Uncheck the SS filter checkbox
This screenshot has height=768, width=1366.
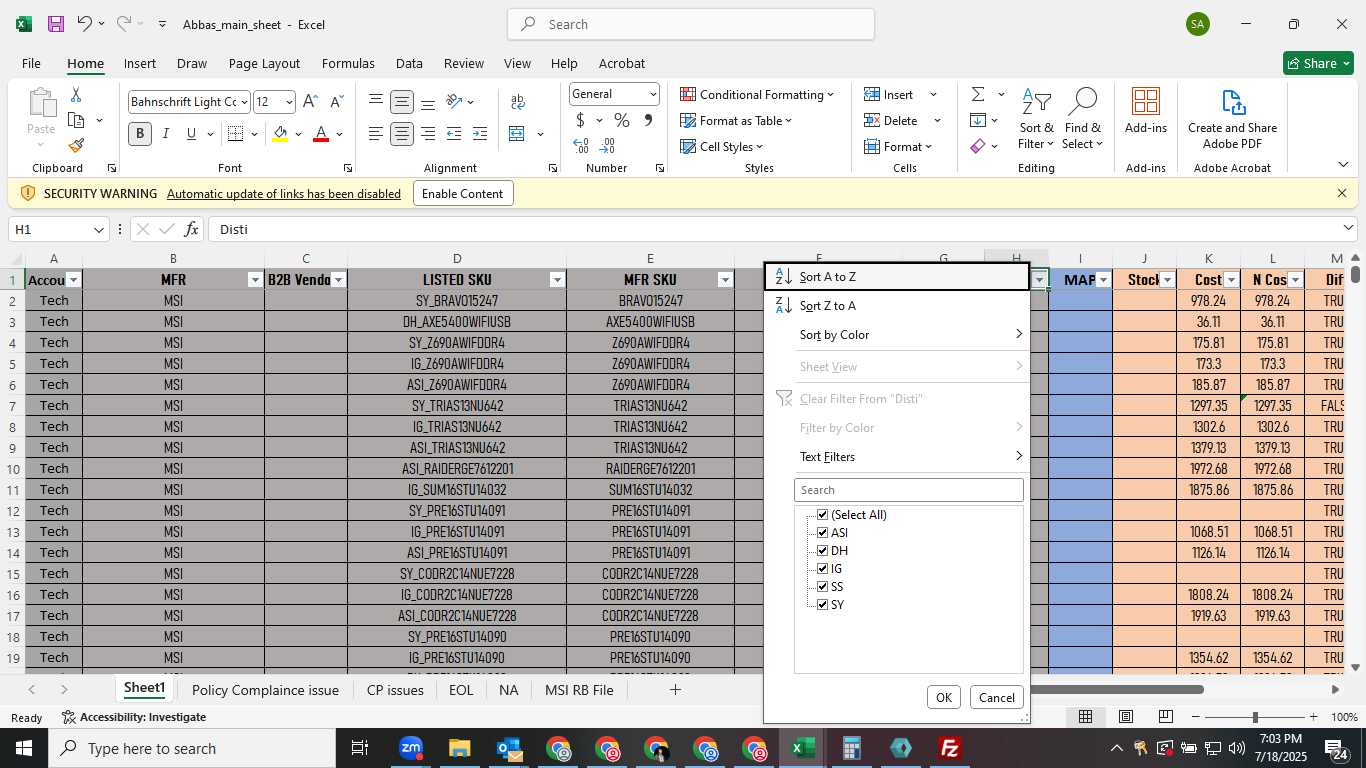(823, 587)
